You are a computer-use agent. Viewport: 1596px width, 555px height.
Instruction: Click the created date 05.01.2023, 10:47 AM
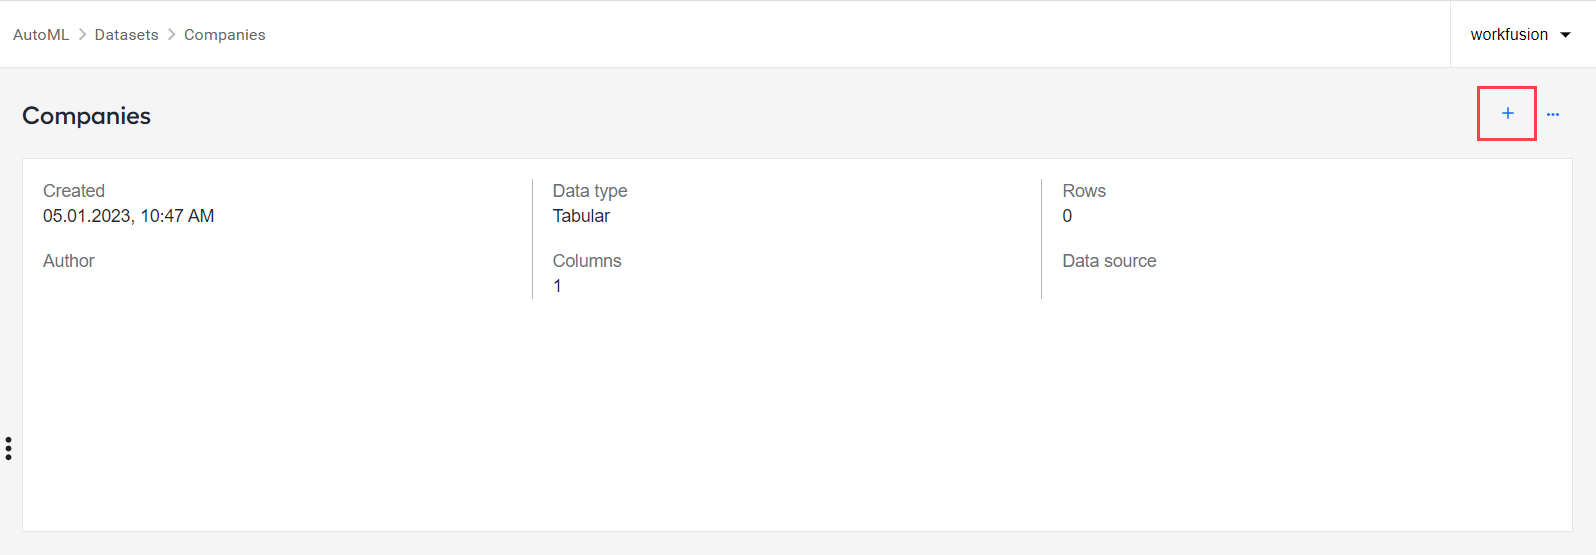click(x=128, y=216)
